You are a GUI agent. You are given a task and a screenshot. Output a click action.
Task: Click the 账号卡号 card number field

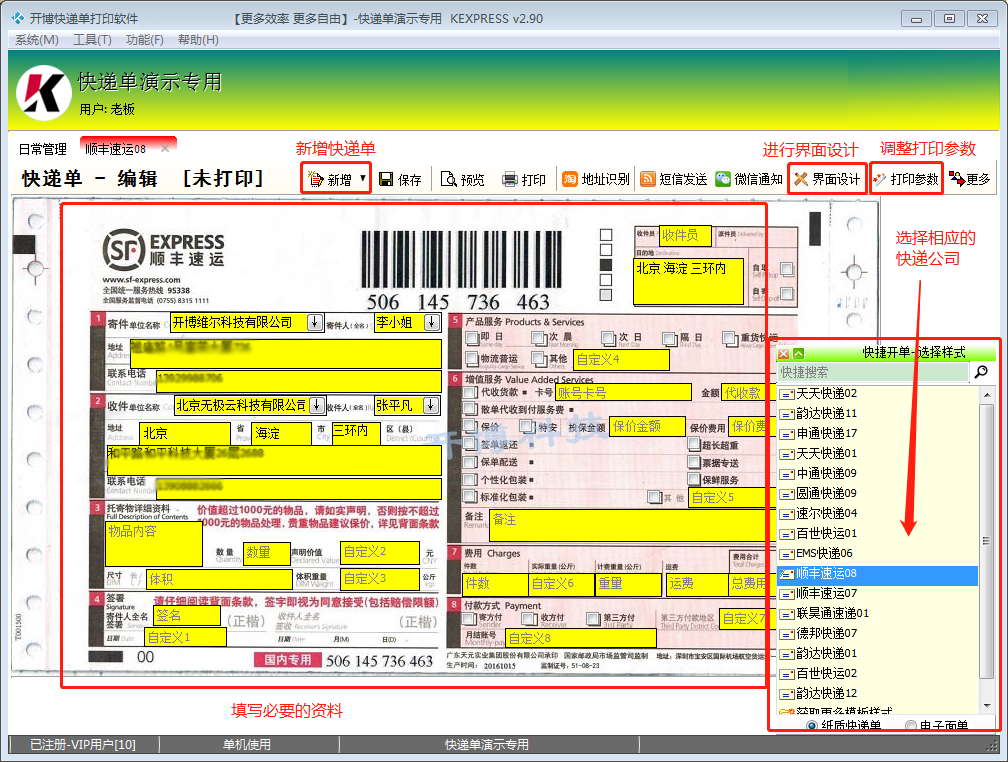tap(624, 392)
